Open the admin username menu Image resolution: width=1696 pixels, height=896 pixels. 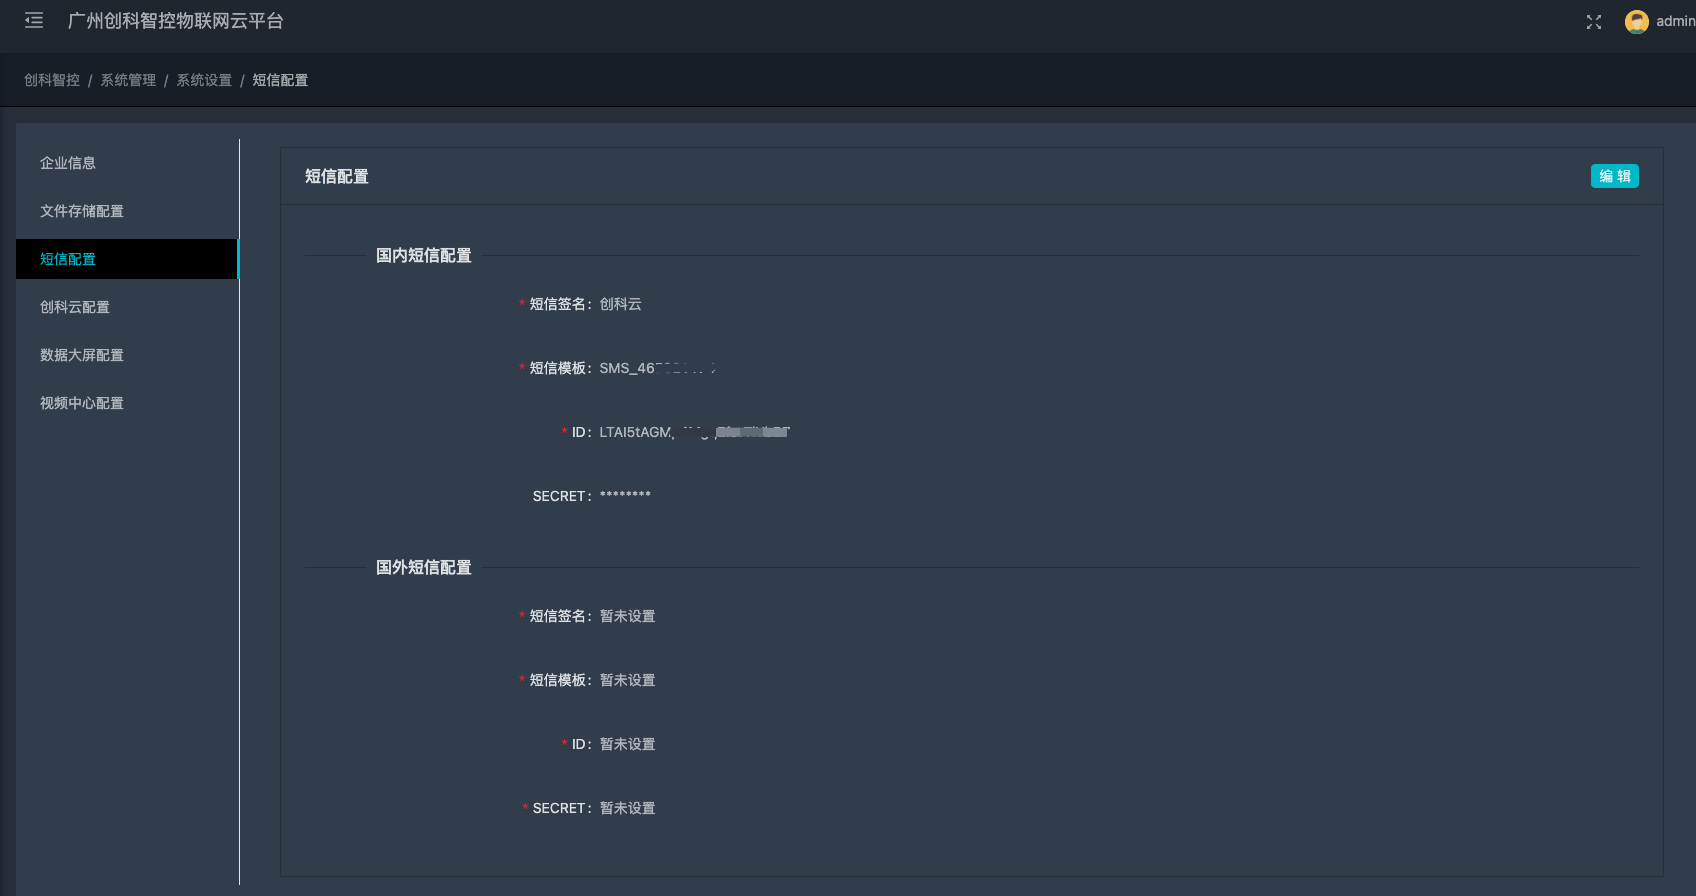(x=1675, y=22)
